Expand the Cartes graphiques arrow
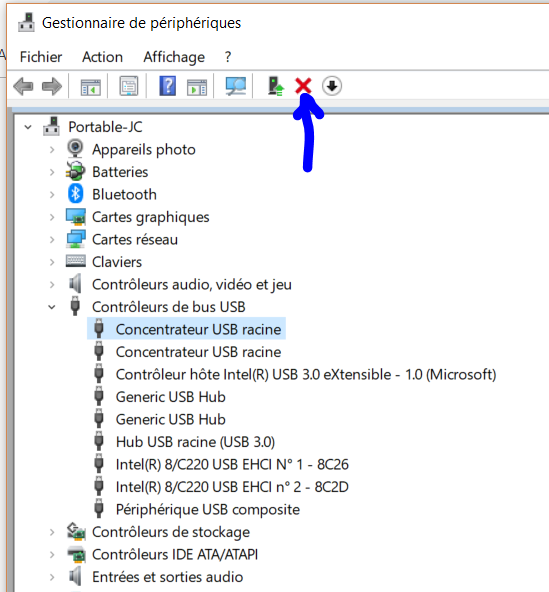Viewport: 549px width, 592px height. pos(52,217)
